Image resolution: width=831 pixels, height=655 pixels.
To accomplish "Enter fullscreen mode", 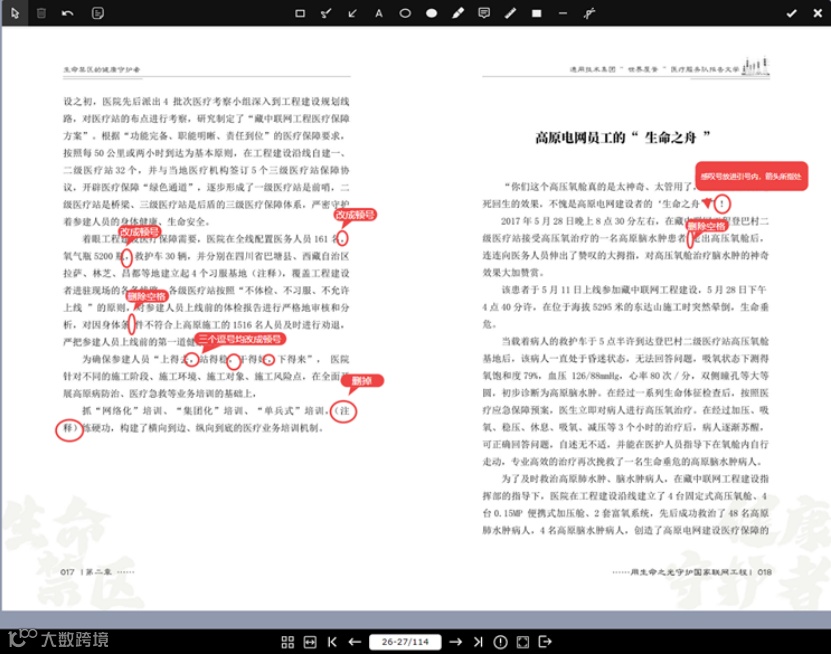I will pyautogui.click(x=523, y=642).
